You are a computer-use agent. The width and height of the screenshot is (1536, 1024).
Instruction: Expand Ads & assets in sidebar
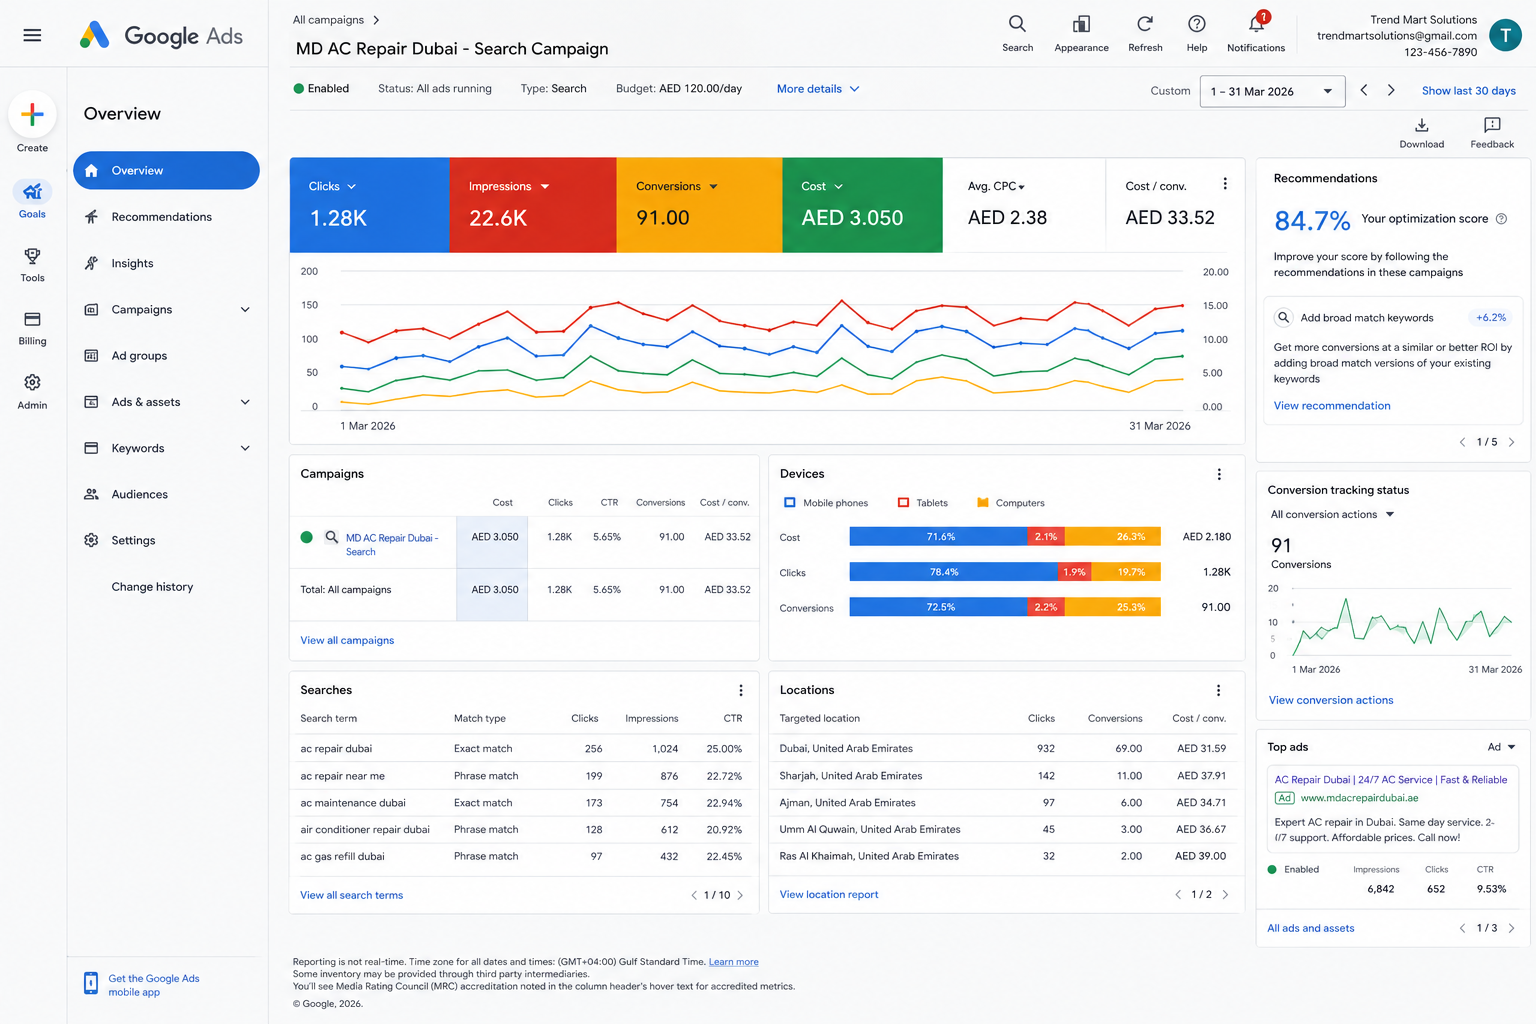(x=245, y=402)
